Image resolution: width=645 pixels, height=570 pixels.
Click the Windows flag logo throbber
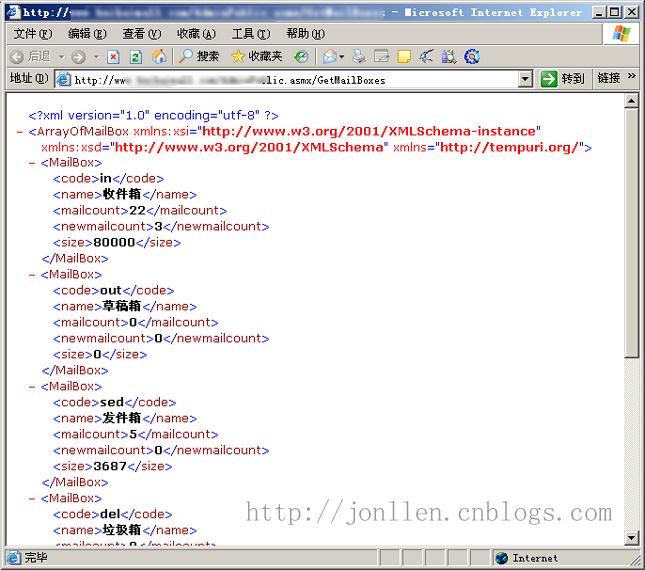[x=622, y=33]
